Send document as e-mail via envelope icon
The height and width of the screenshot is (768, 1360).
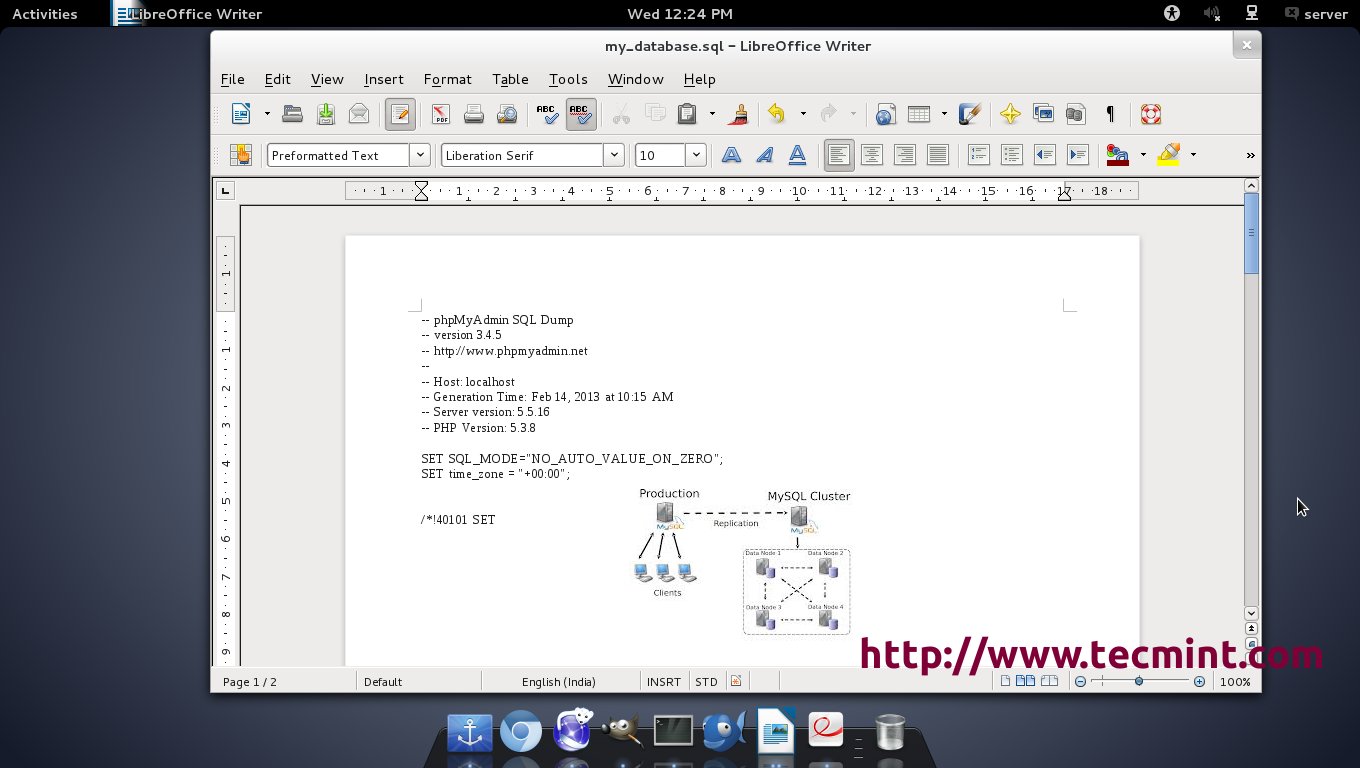(359, 114)
